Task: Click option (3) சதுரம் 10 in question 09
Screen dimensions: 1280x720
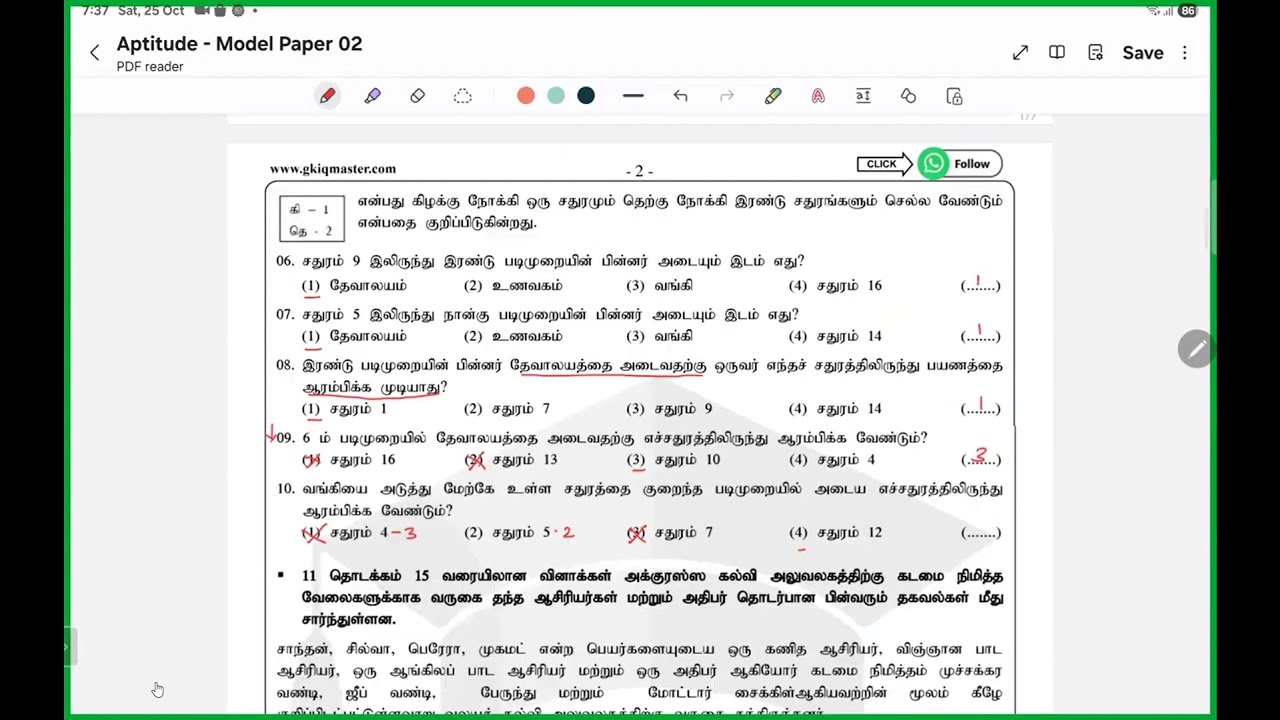Action: (x=673, y=460)
